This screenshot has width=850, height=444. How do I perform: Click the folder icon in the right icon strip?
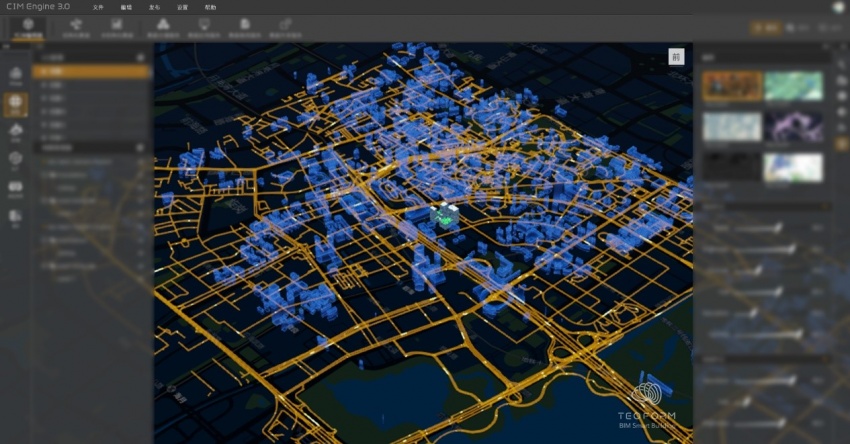pyautogui.click(x=841, y=81)
